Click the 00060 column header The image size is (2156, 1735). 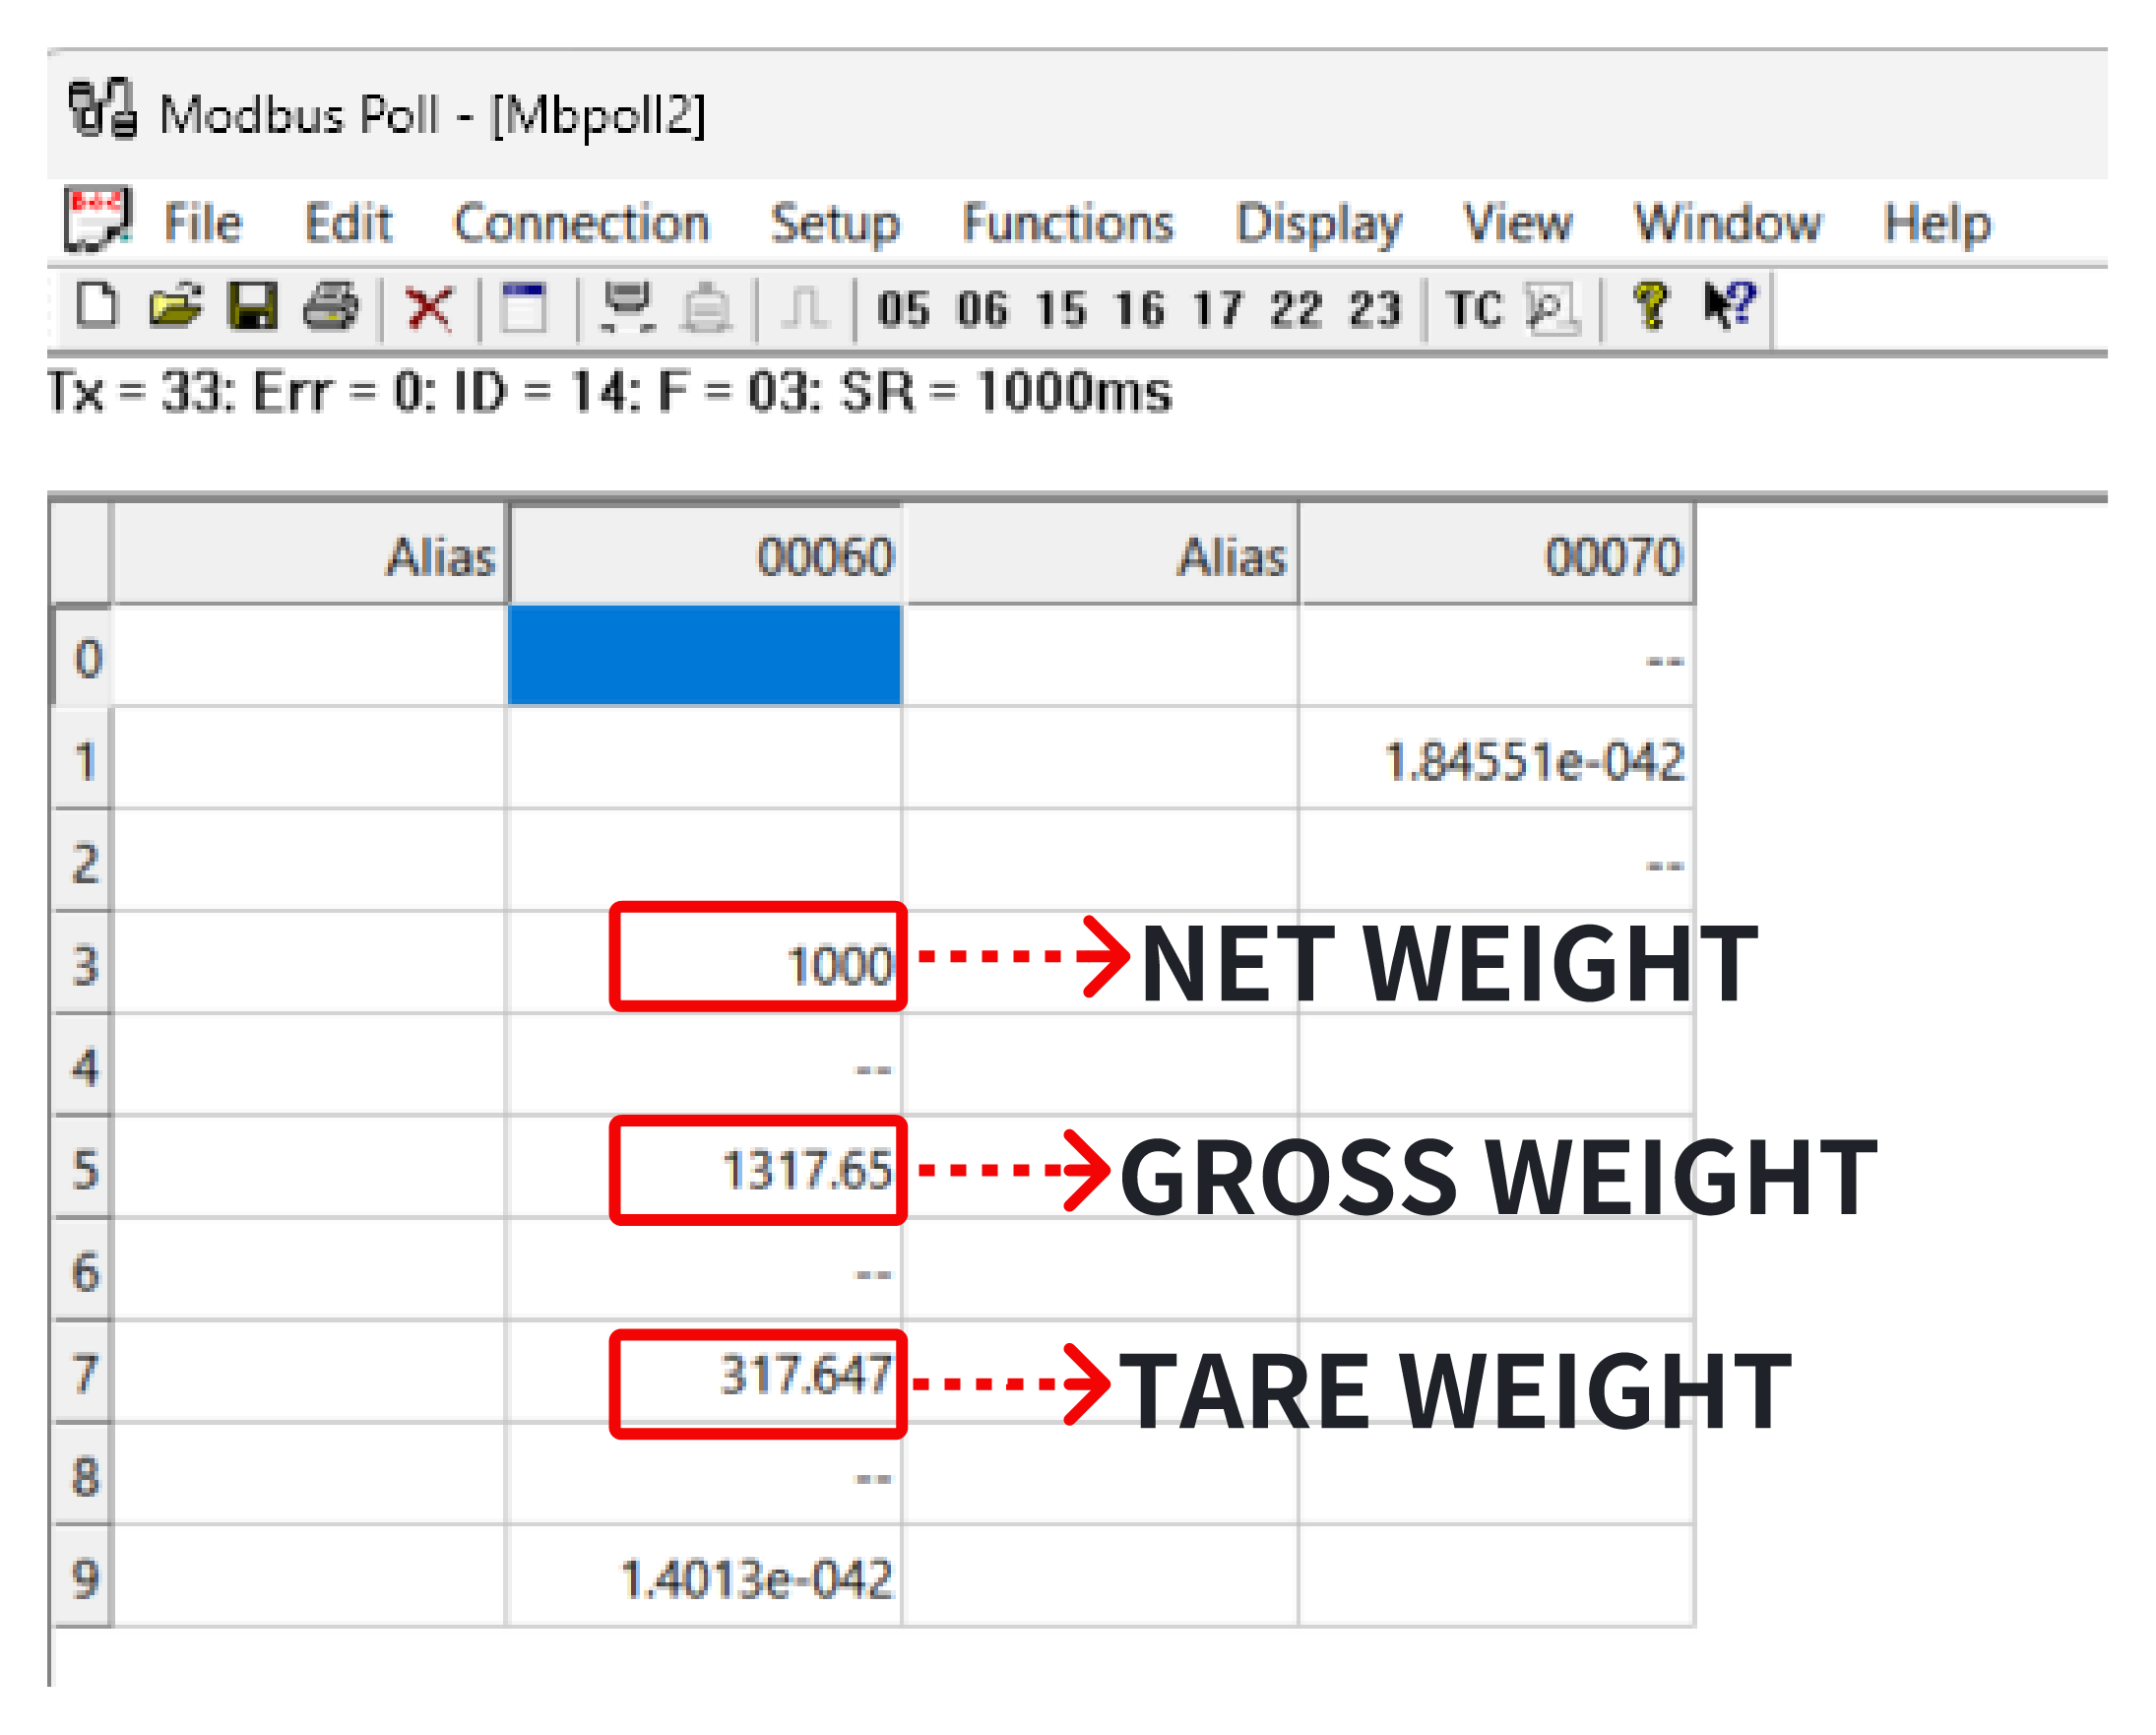tap(705, 555)
